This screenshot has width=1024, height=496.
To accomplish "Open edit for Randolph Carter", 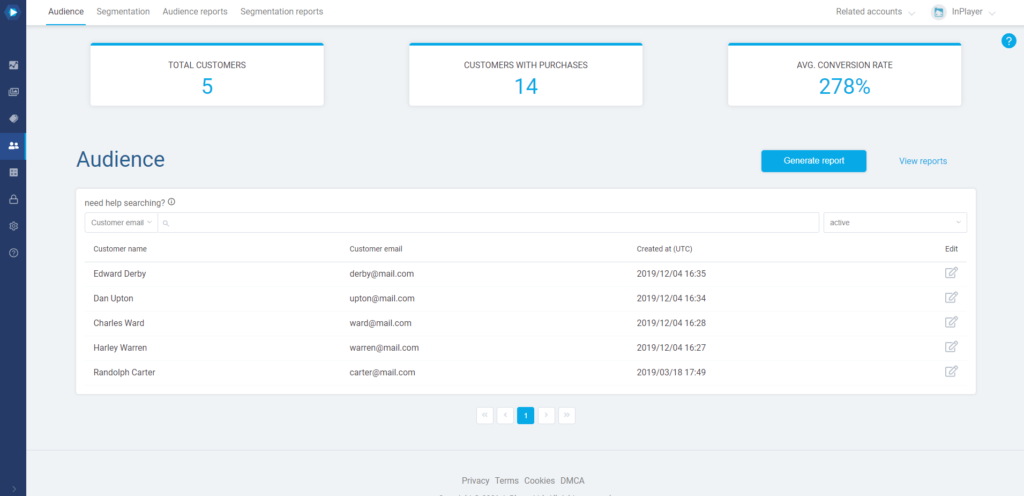I will click(951, 372).
